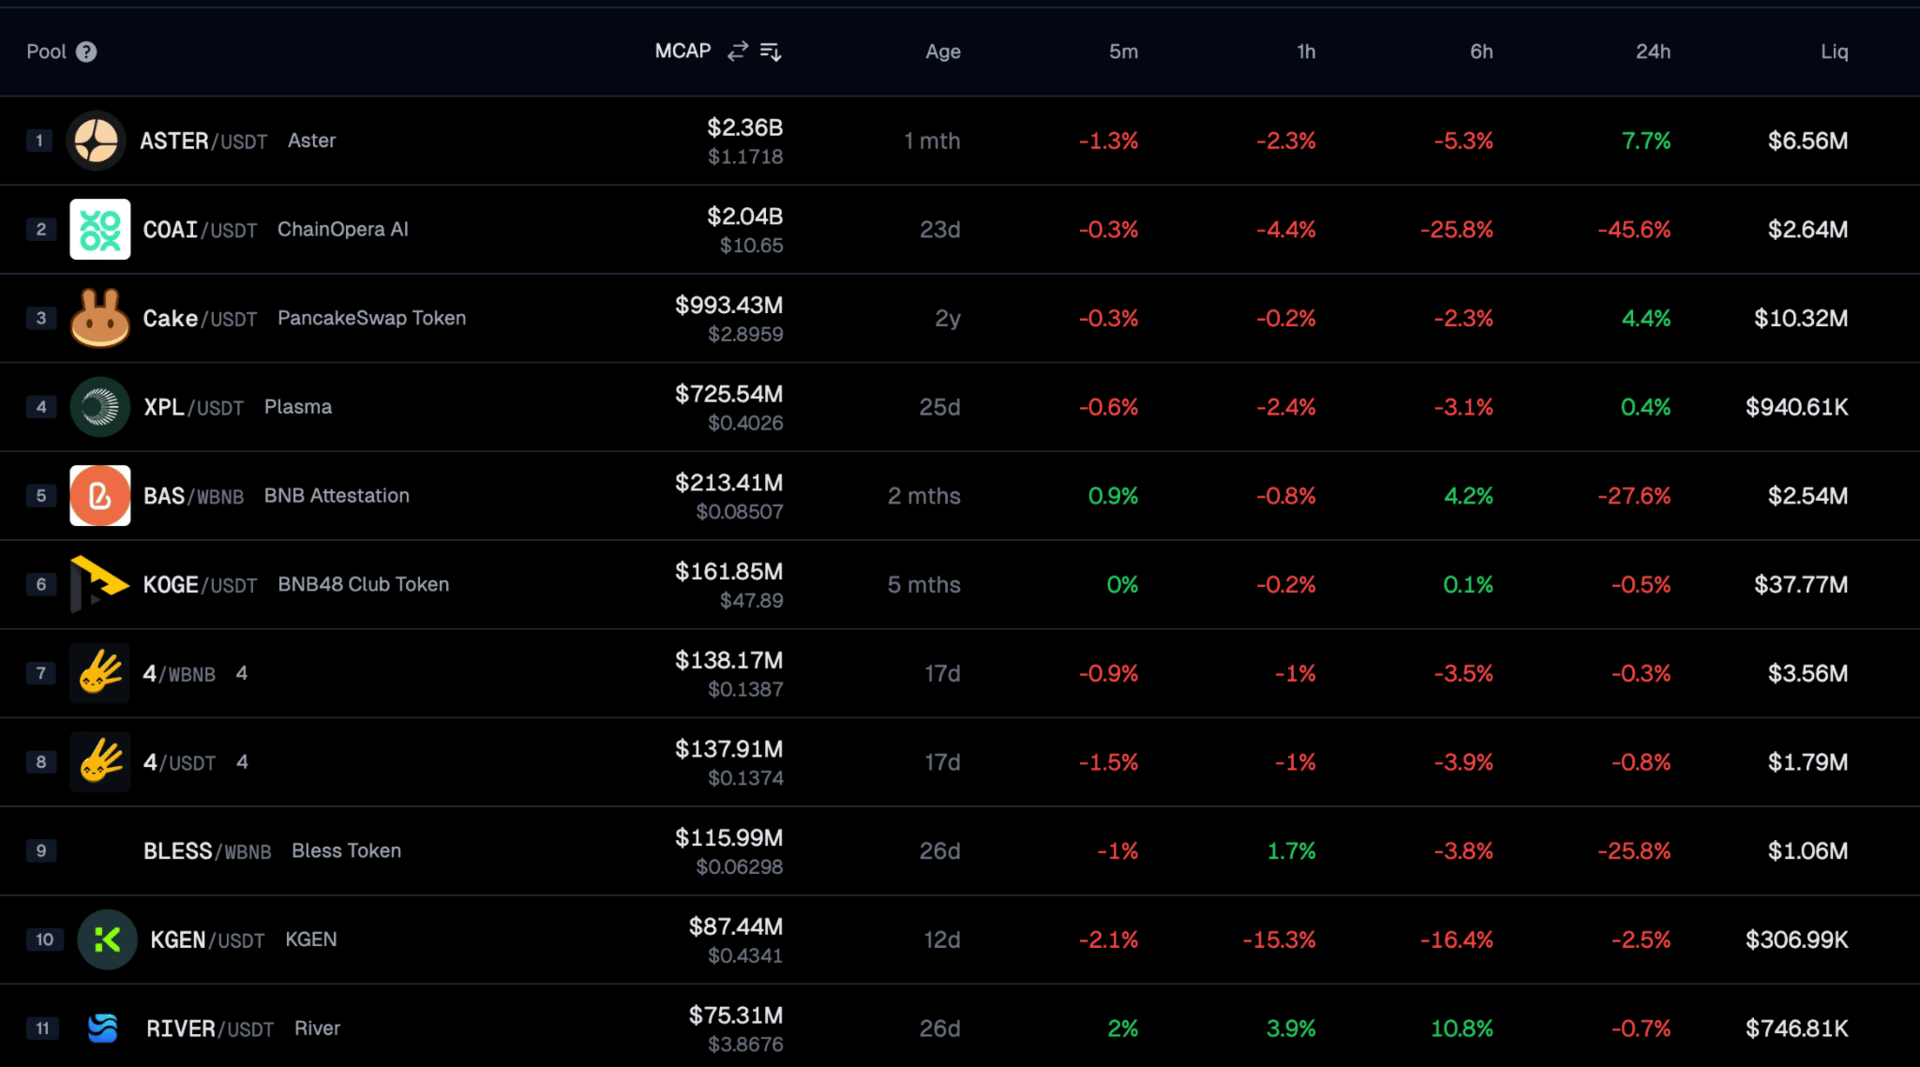Open the XPL/USDT pool pair
Image resolution: width=1920 pixels, height=1067 pixels.
coord(194,408)
